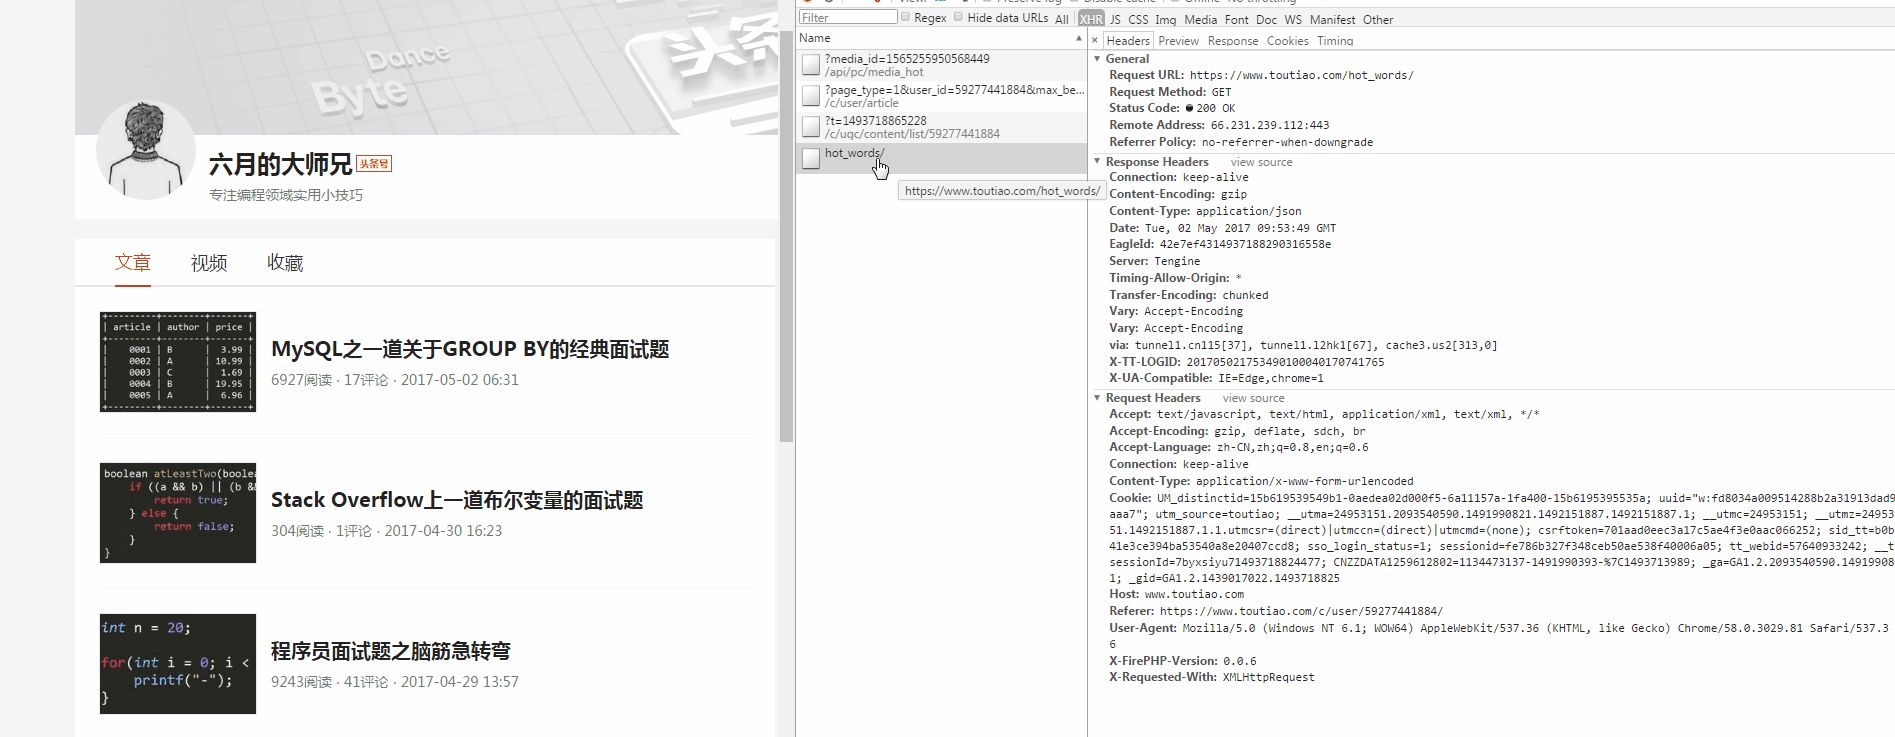Collapse the Request Headers section
The image size is (1895, 737).
1097,398
